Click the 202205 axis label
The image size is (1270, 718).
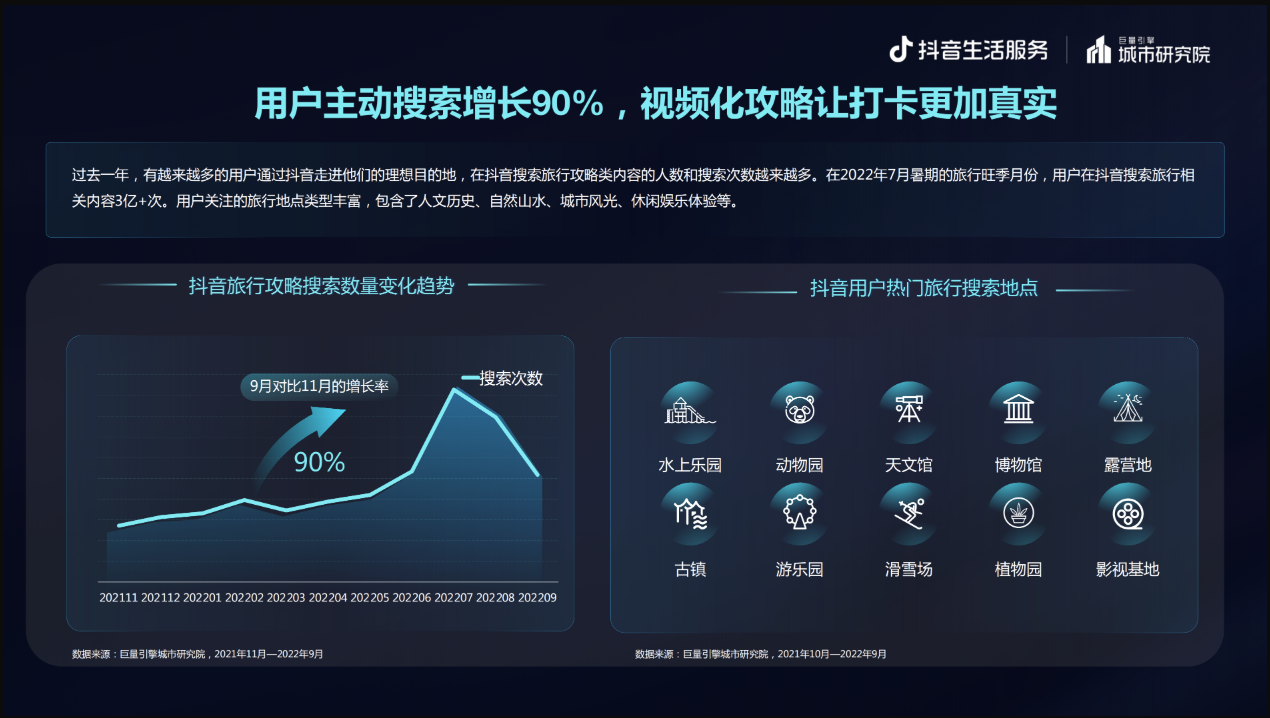370,597
